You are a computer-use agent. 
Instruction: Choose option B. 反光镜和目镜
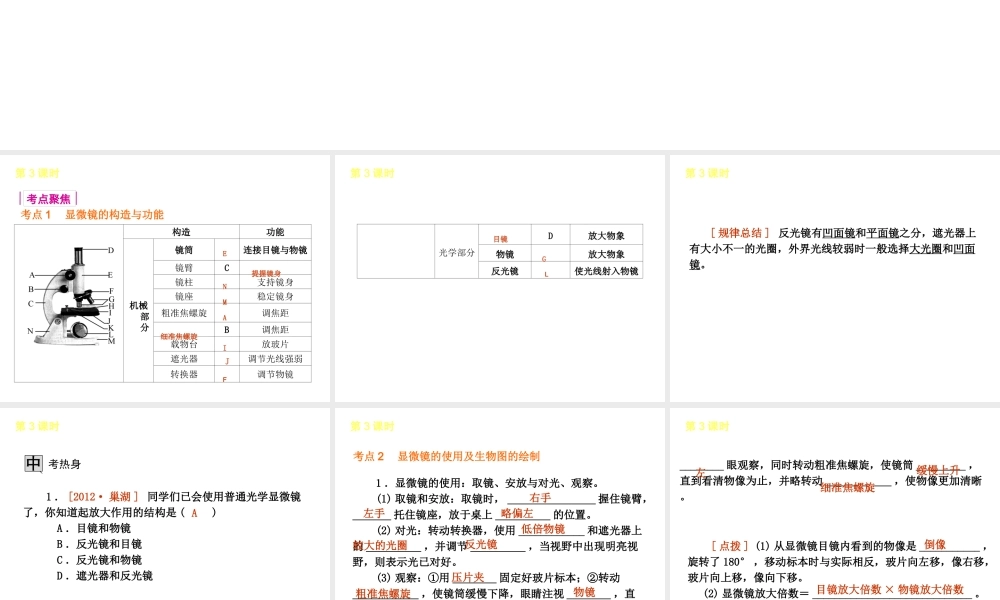pos(99,544)
